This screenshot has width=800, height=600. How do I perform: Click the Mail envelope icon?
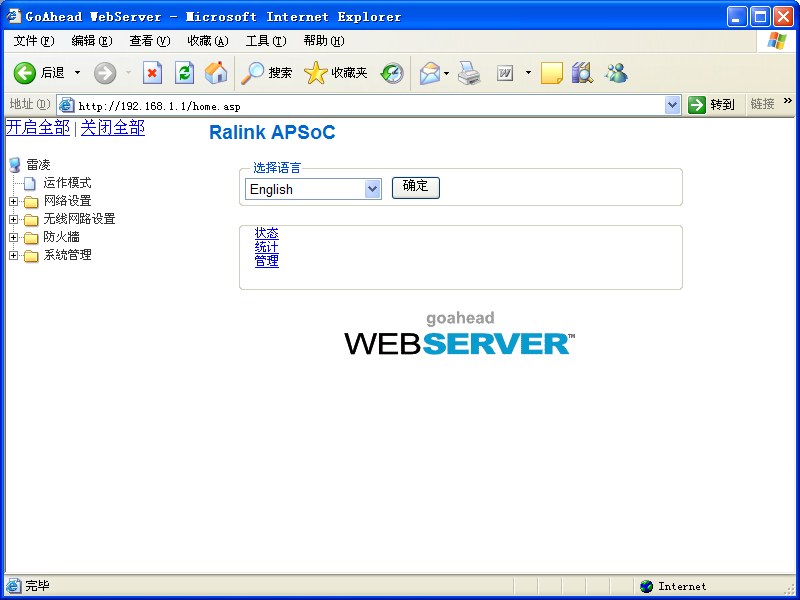[x=430, y=73]
